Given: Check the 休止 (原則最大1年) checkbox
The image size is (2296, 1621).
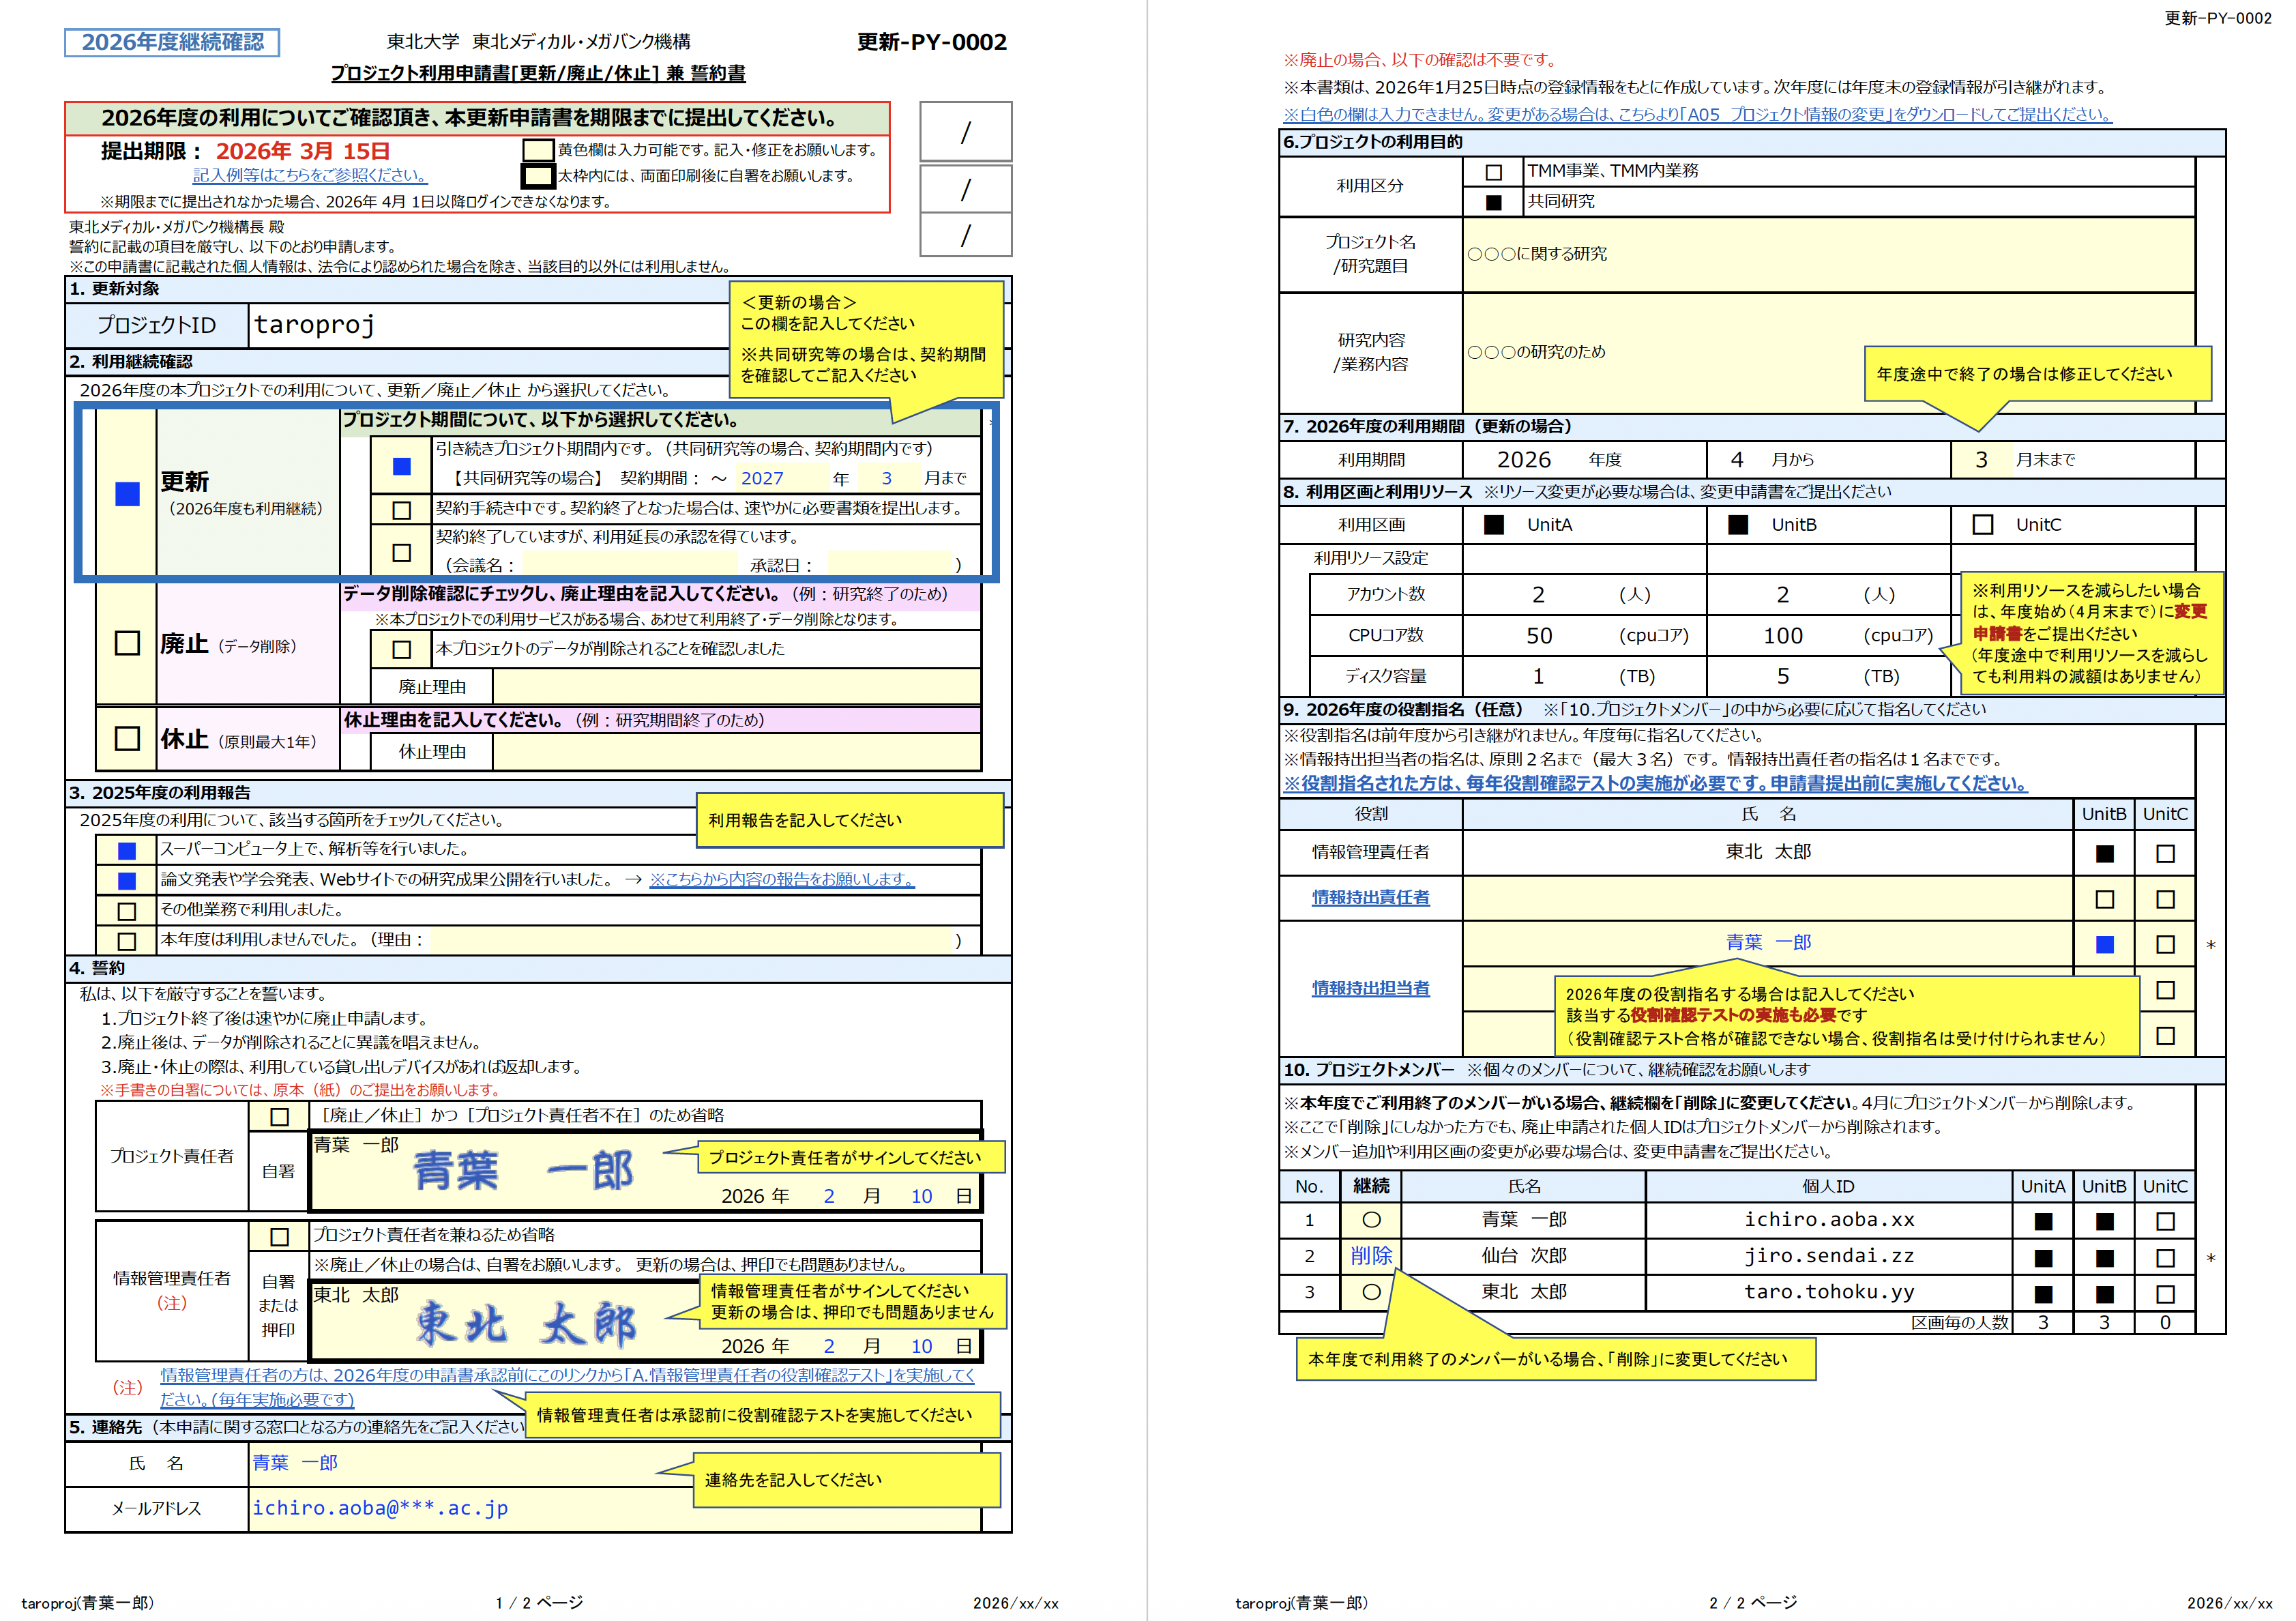Looking at the screenshot, I should [x=127, y=739].
